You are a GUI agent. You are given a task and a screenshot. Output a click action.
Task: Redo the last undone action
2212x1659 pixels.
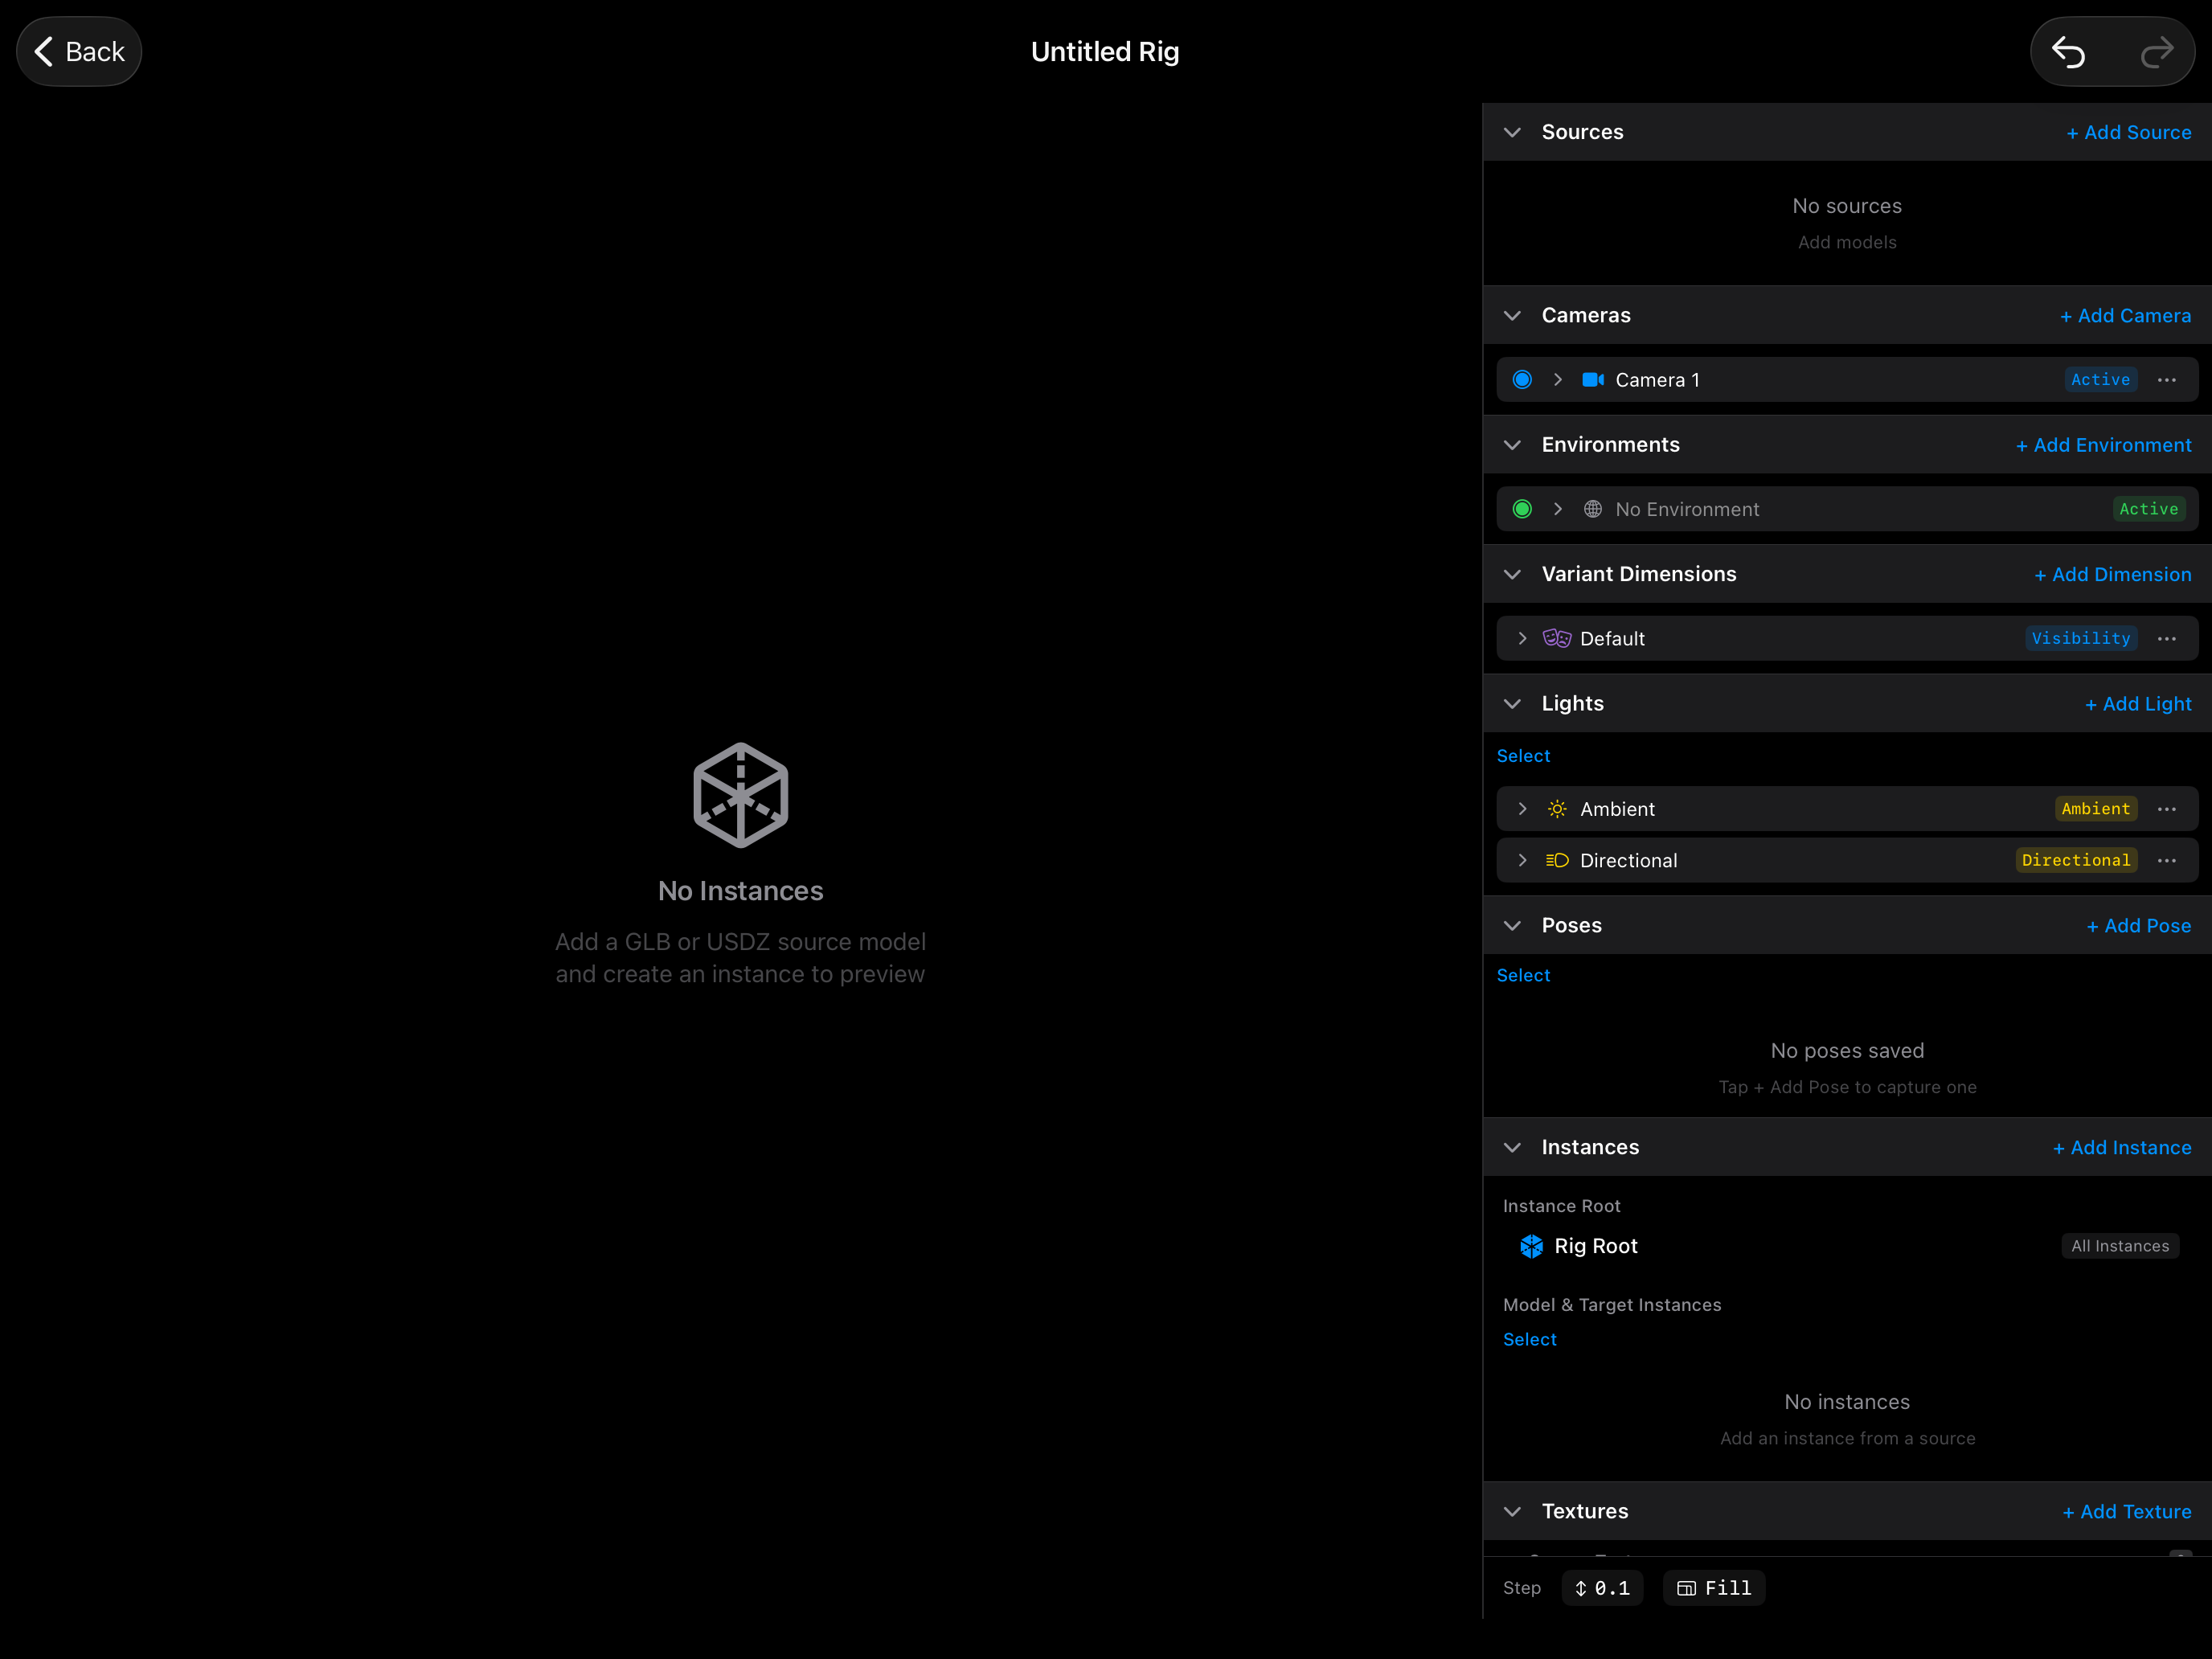(2157, 51)
